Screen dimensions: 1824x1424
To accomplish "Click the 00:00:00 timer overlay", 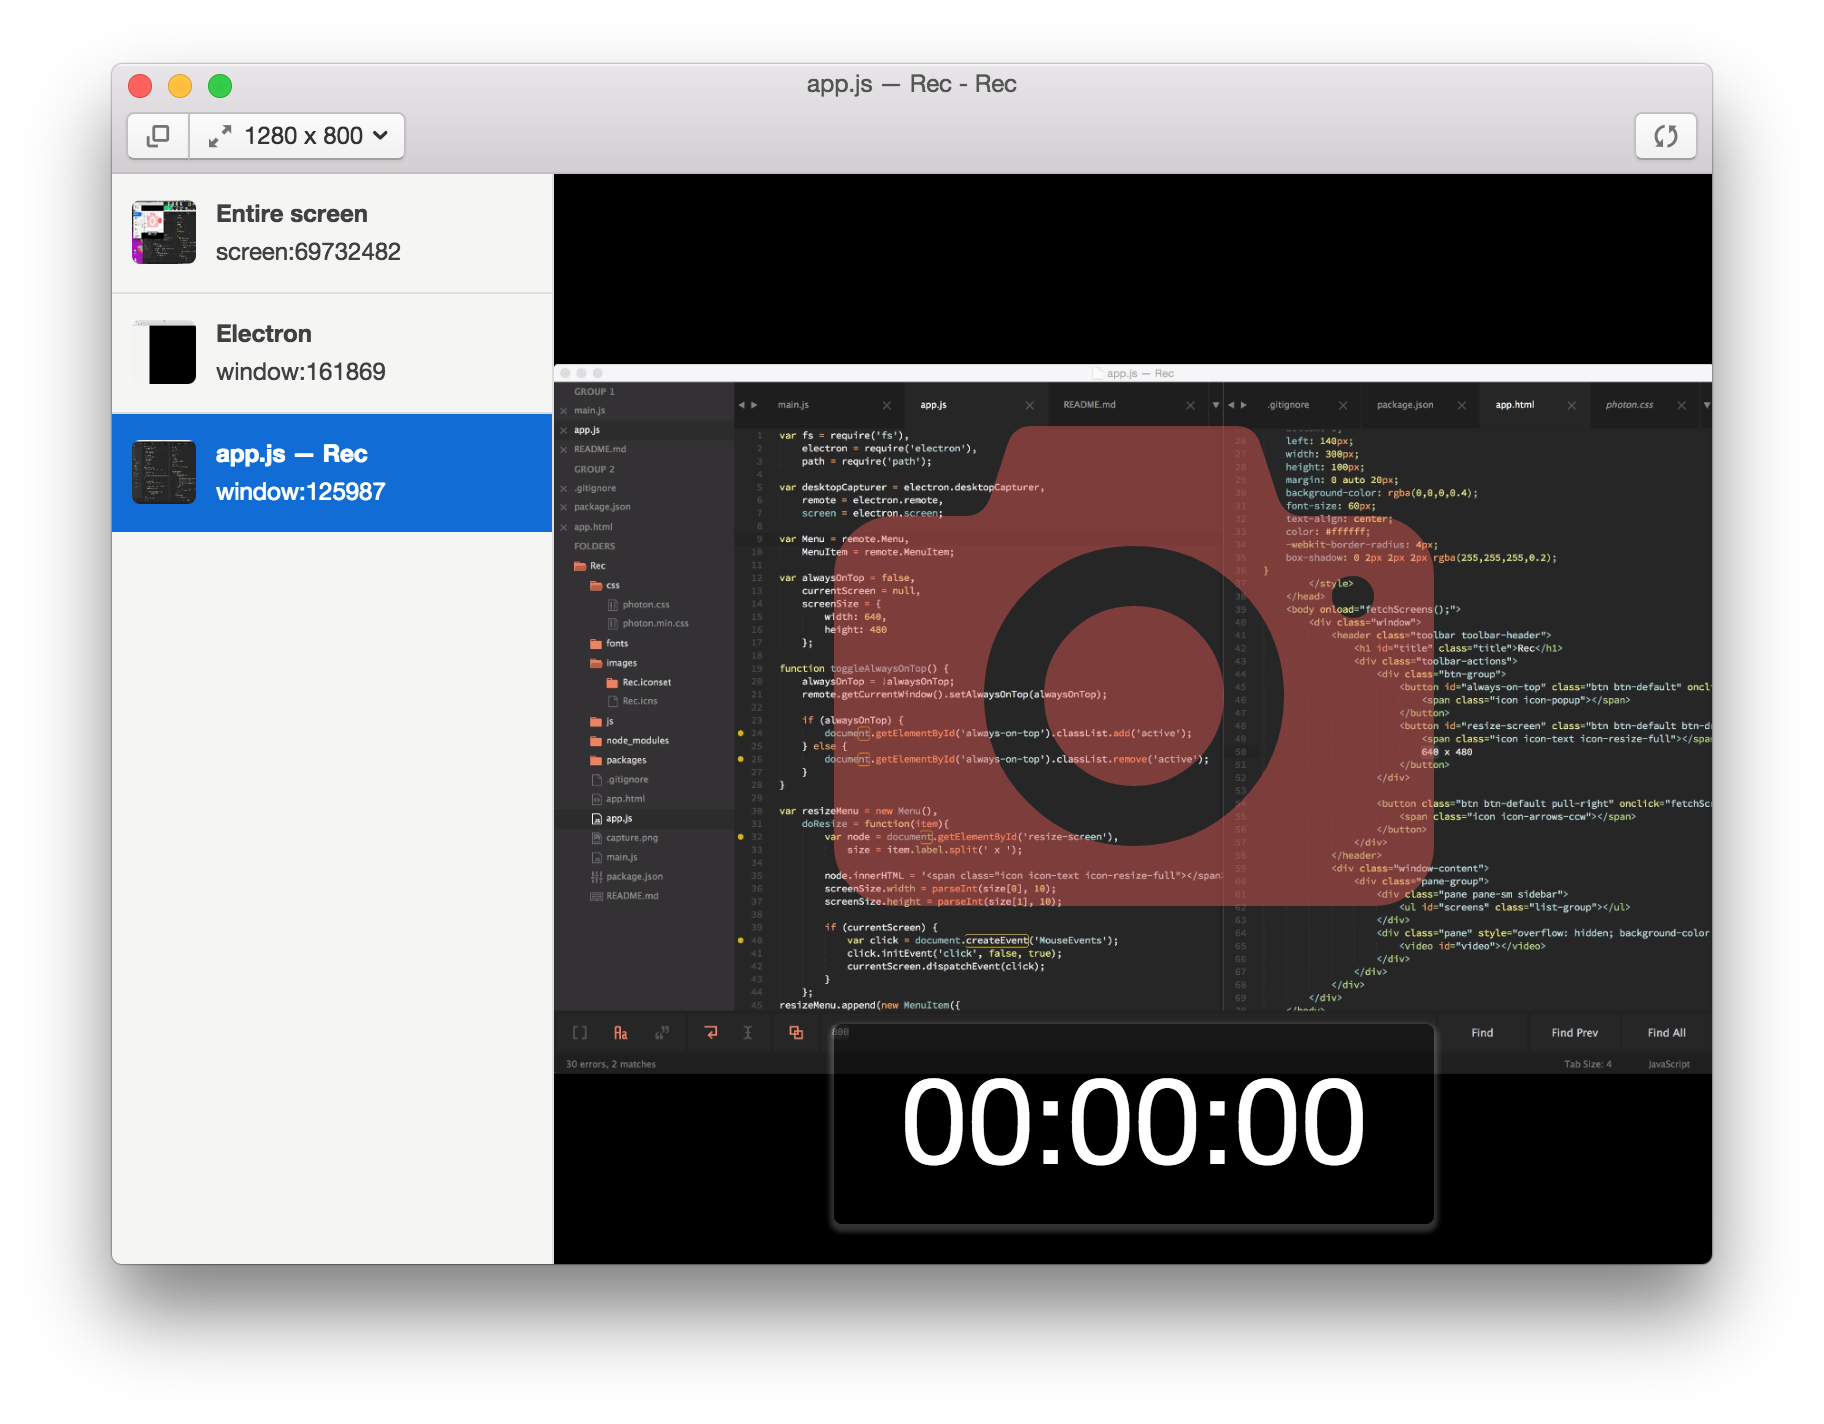I will tap(1133, 1122).
